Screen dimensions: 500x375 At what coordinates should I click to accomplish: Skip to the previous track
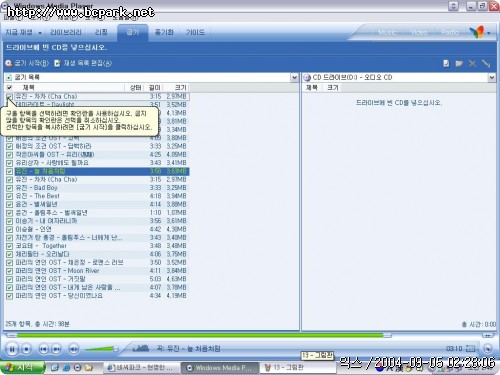43,349
